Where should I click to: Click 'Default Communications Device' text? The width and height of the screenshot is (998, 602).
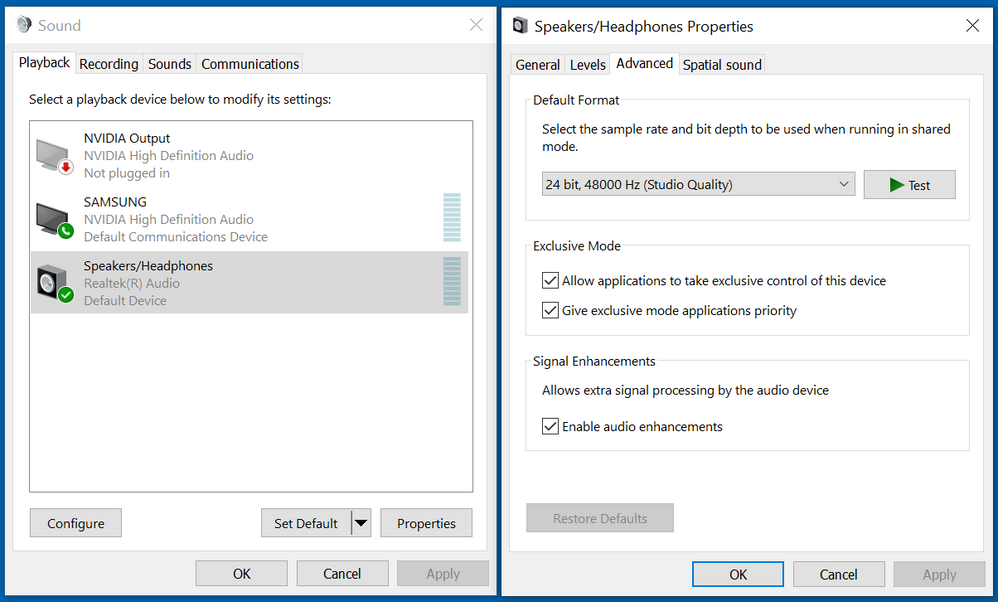176,237
